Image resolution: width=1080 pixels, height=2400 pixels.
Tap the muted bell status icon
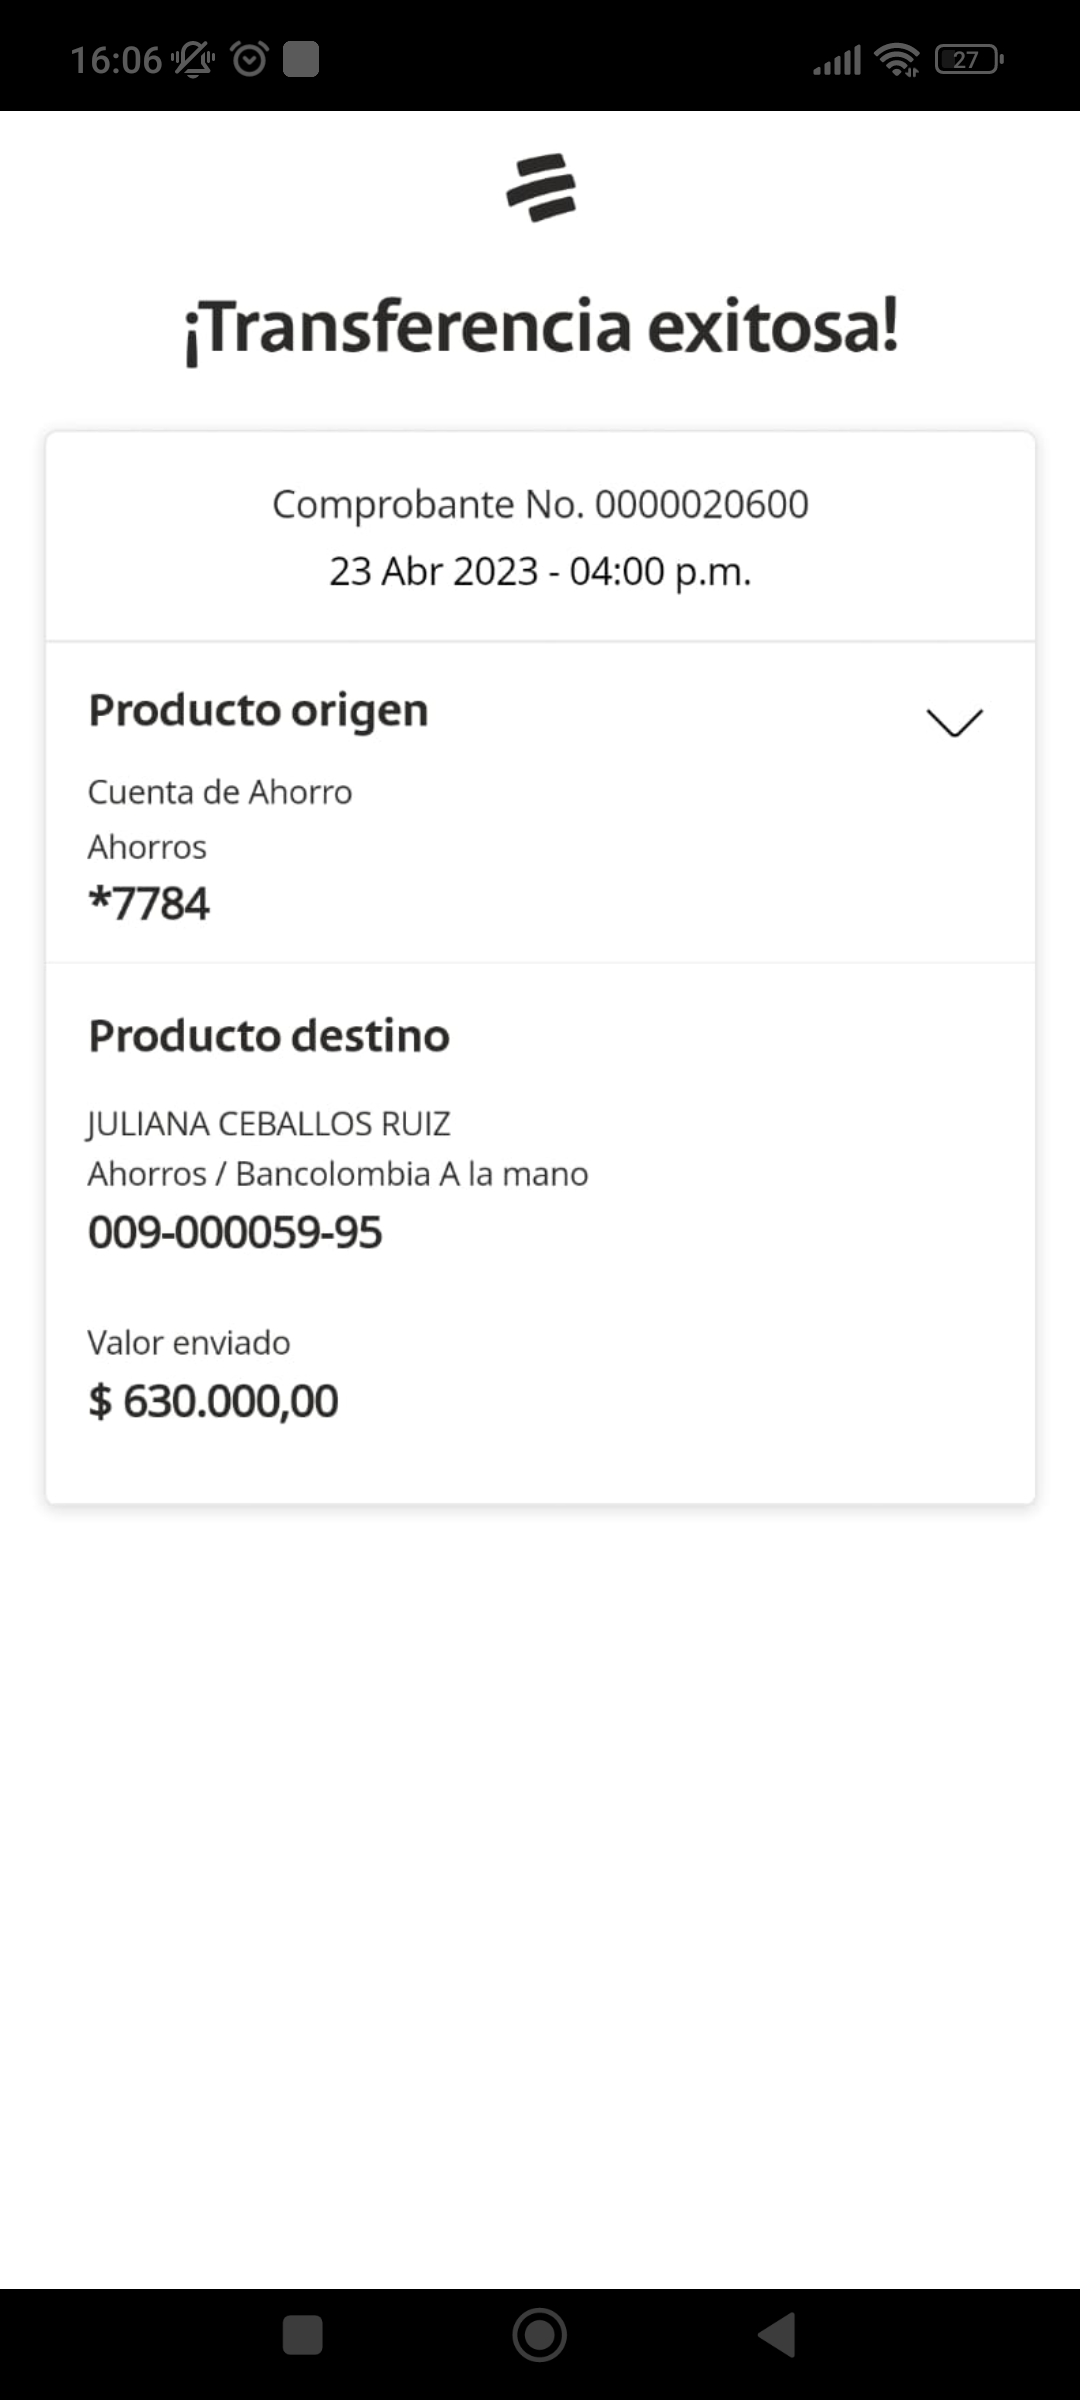193,60
